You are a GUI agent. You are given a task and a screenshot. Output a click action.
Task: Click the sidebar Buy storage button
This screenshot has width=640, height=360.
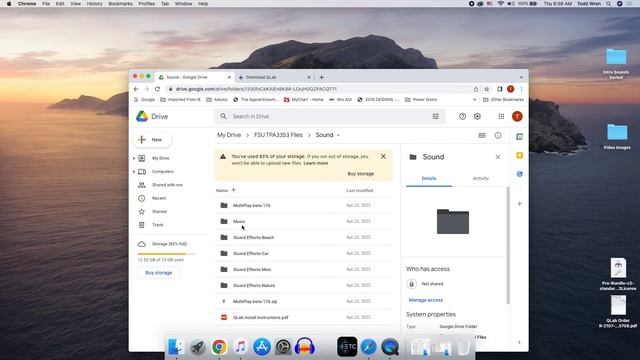(159, 273)
